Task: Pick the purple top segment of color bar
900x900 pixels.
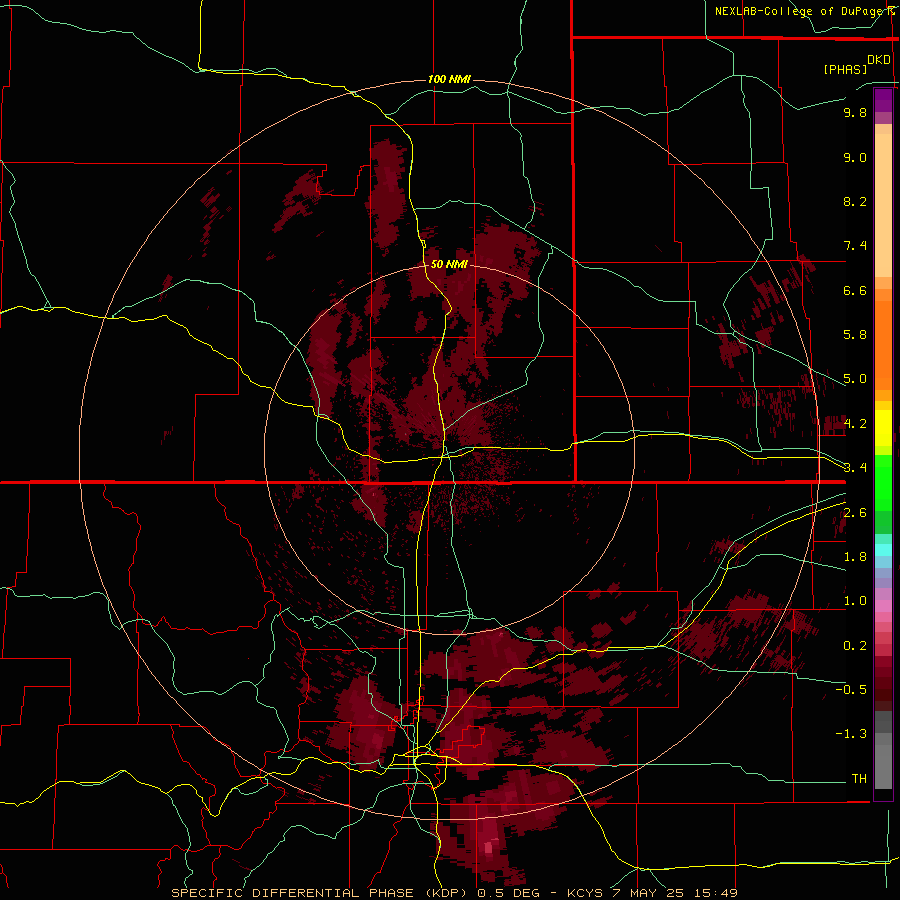Action: pos(883,100)
